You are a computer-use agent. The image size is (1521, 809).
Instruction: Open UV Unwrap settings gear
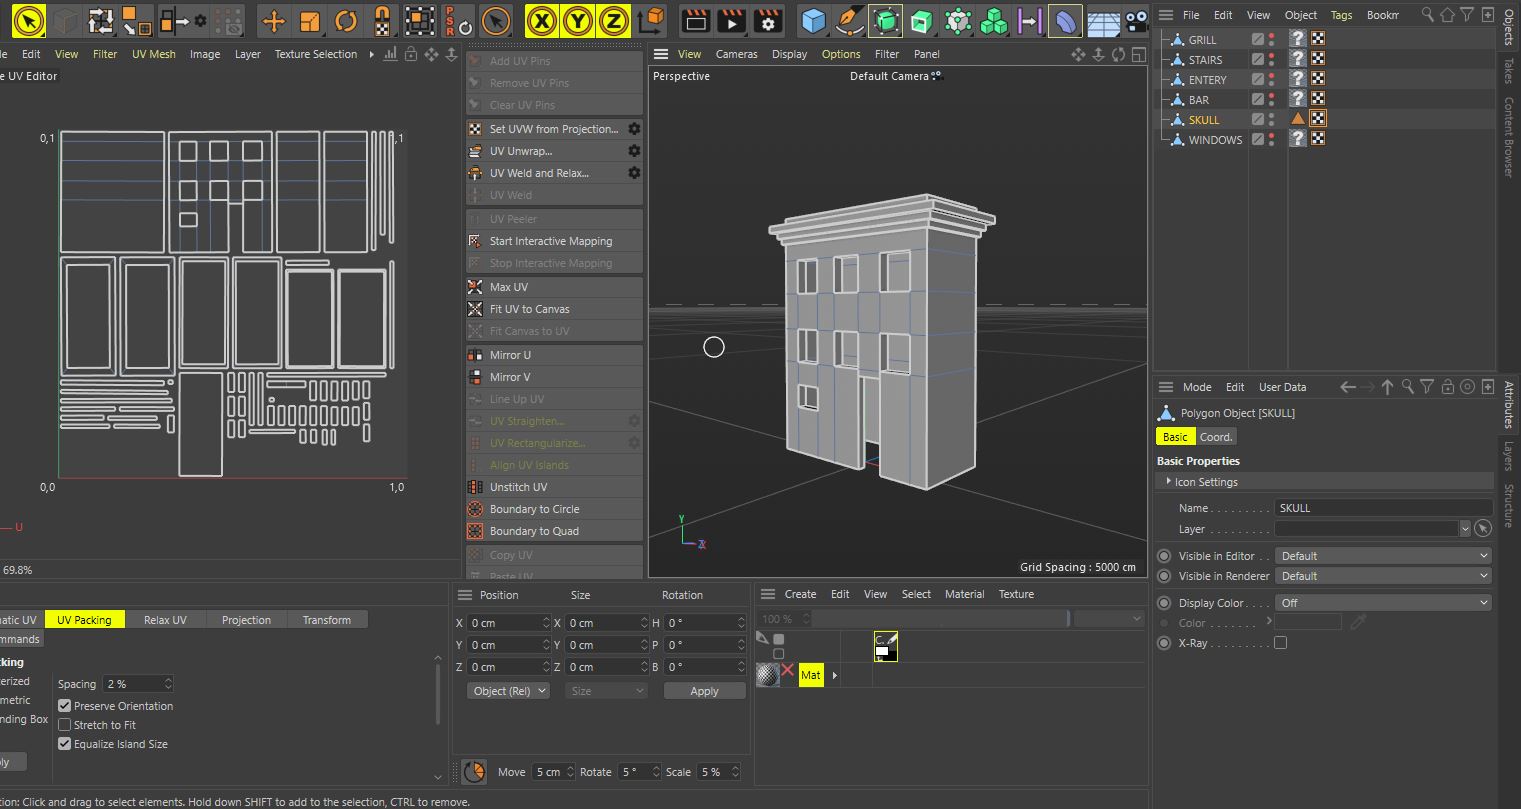pos(634,151)
